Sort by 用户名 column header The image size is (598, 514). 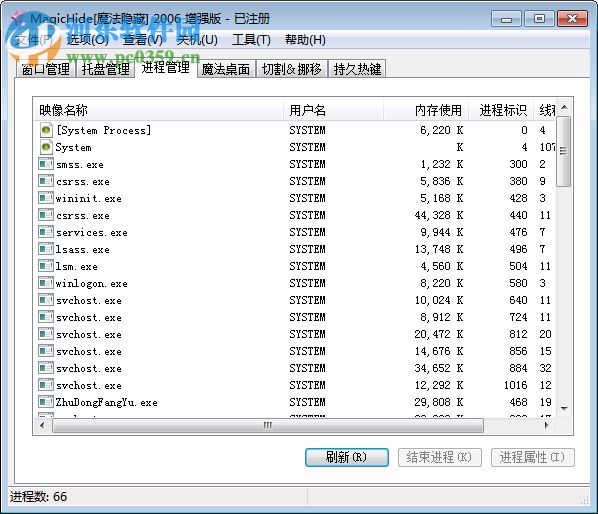pos(333,110)
